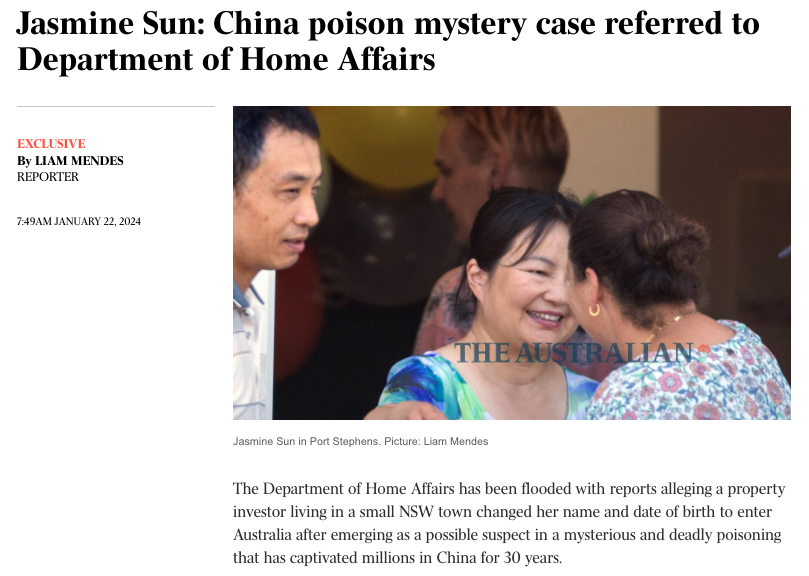Click the gold hoop earring in photo

click(594, 310)
